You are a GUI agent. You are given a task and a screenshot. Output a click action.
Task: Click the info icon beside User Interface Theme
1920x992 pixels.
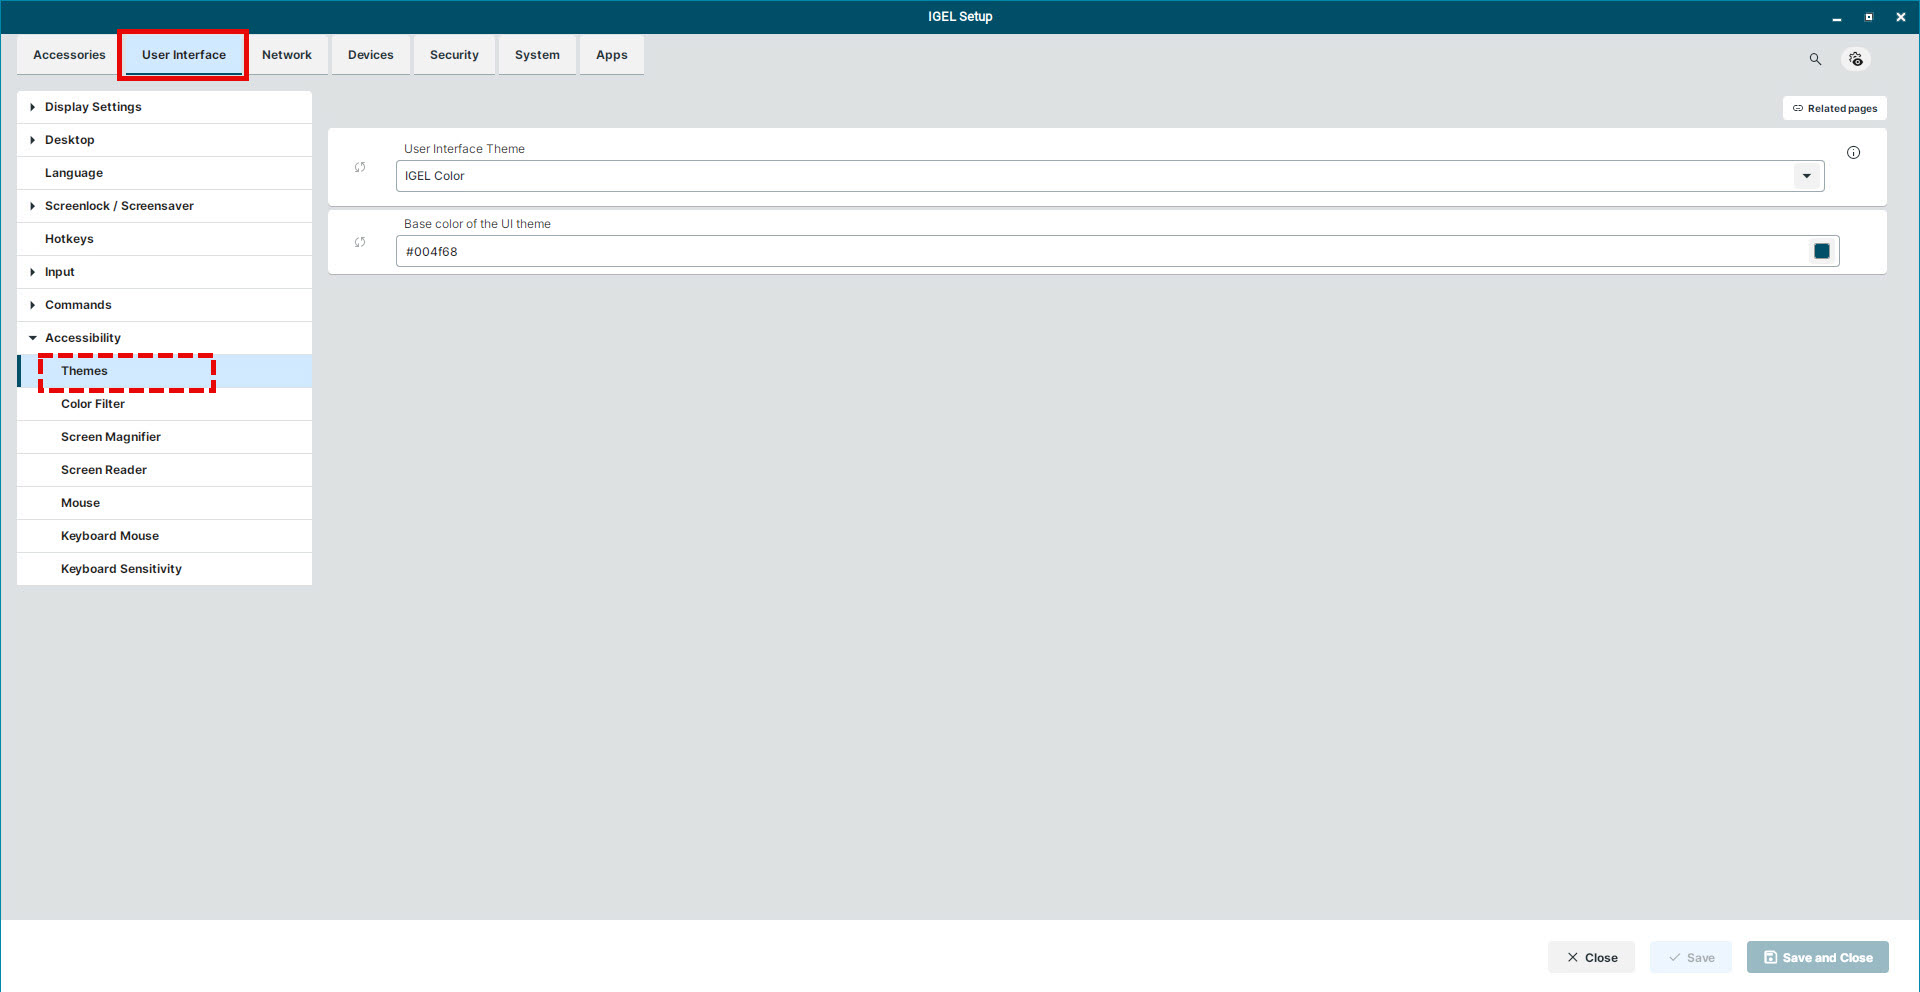click(x=1853, y=153)
